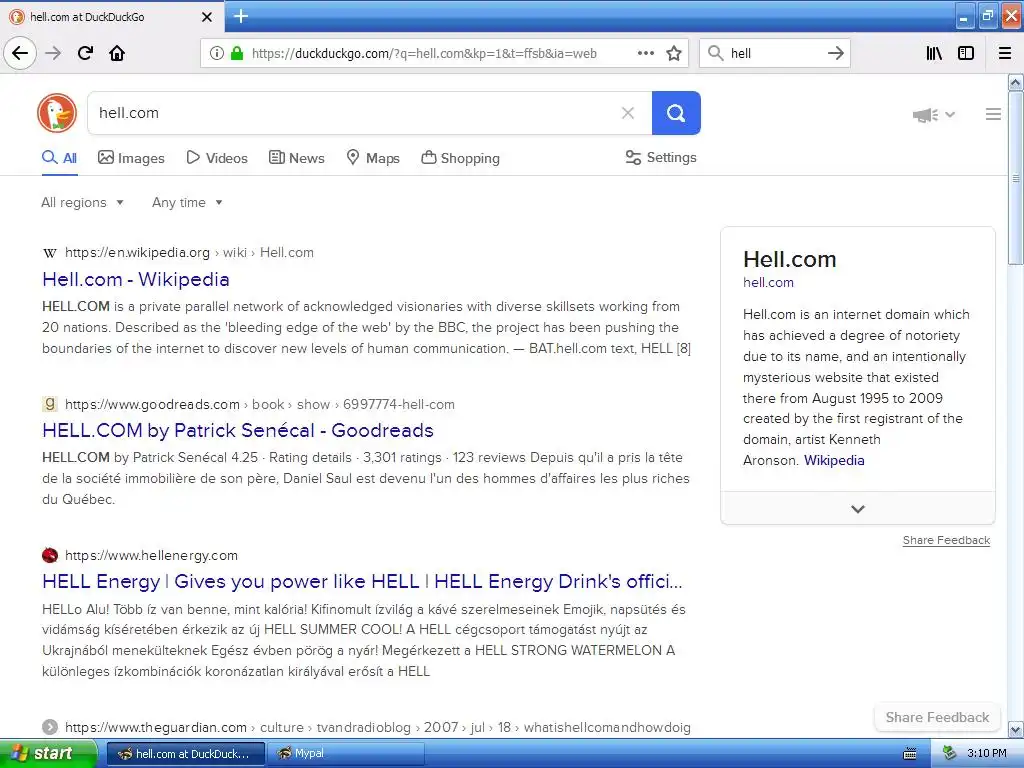Close the hell.com at DuckDuckGo tab

207,17
